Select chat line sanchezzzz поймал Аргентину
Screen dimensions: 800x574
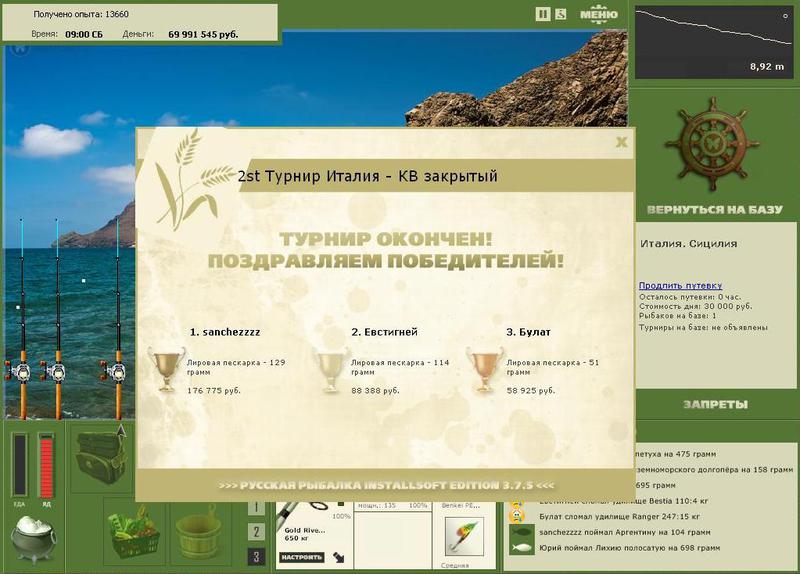pos(624,532)
